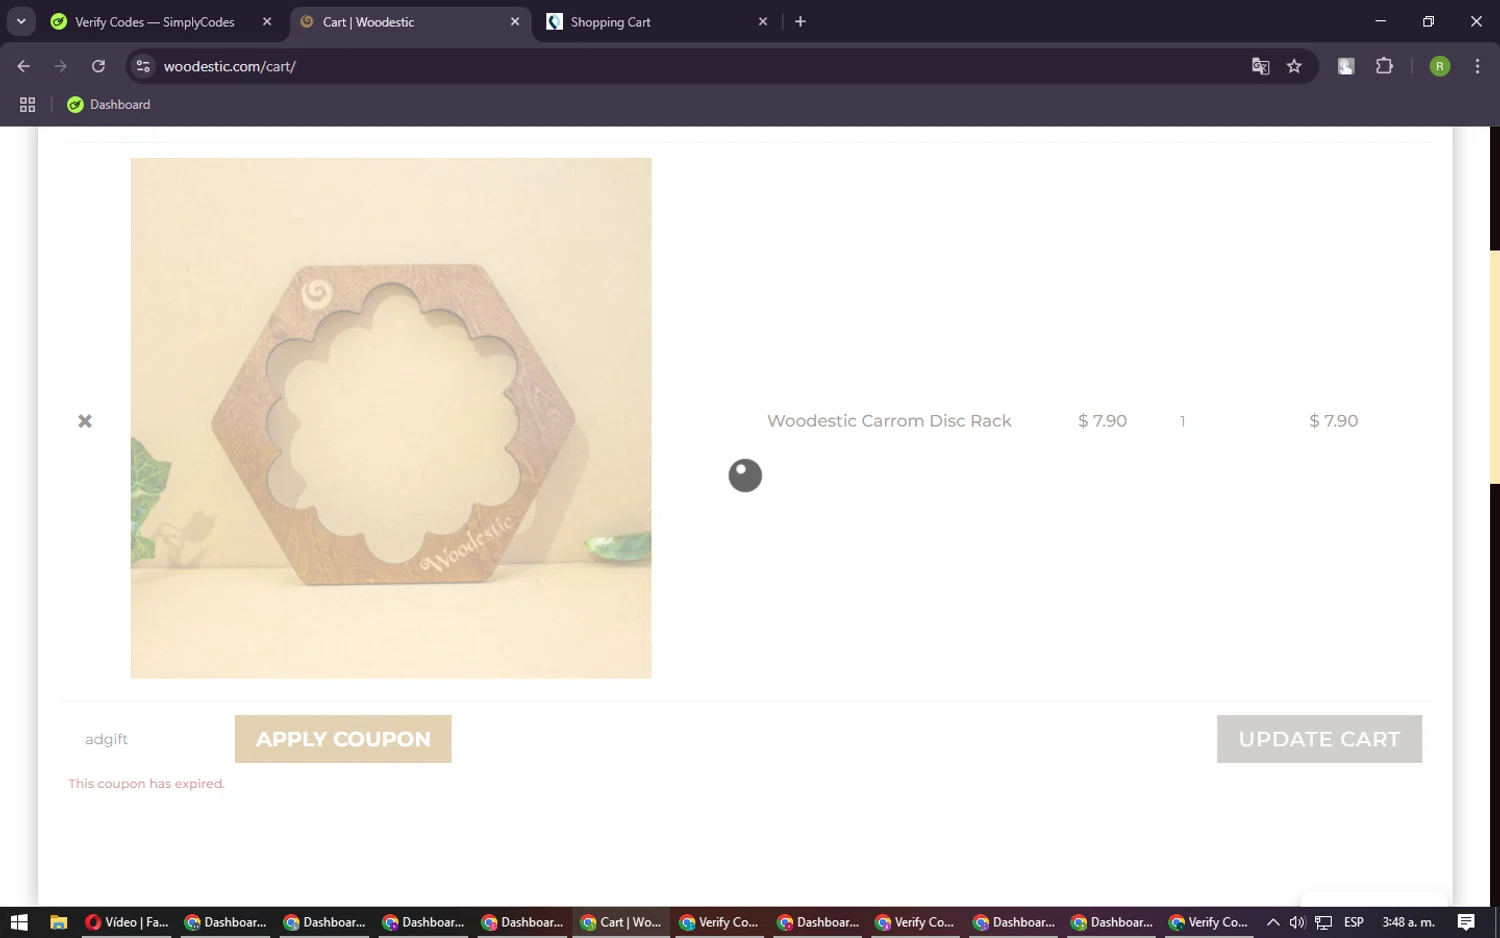1500x938 pixels.
Task: Open network settings tray icon
Action: point(1323,922)
